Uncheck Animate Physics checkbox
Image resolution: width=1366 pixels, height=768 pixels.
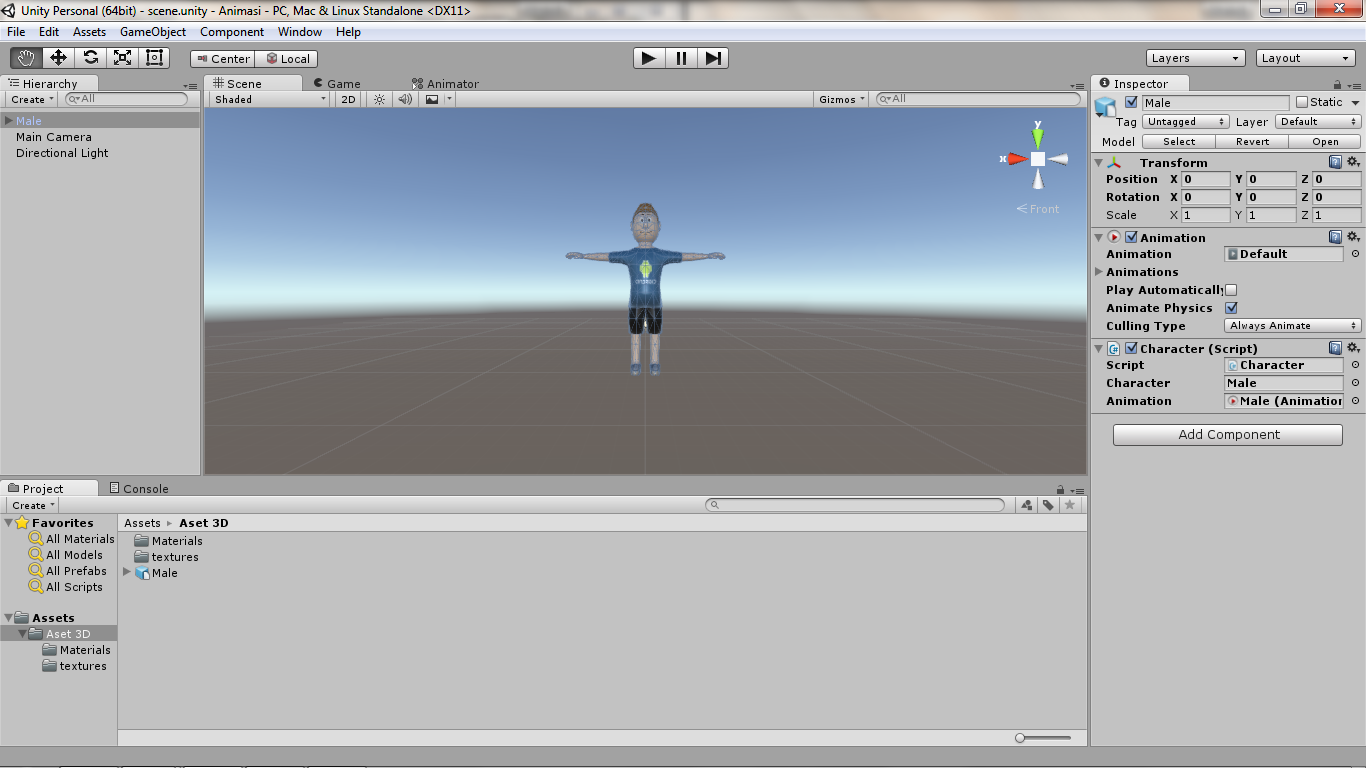1231,308
